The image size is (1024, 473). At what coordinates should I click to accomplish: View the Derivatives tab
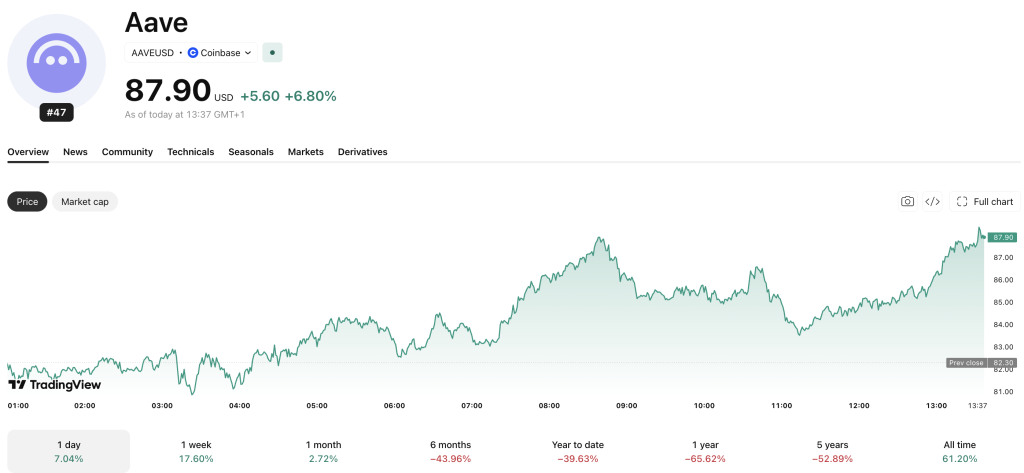click(362, 152)
